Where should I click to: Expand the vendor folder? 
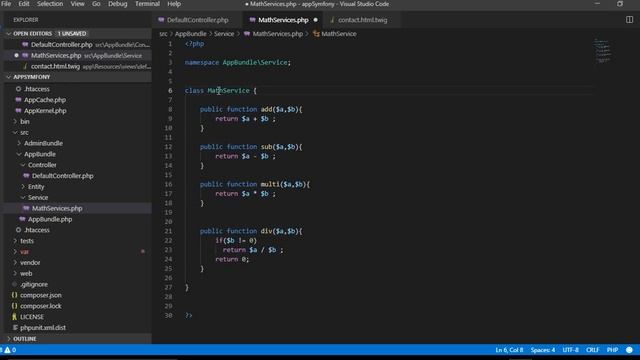click(30, 262)
